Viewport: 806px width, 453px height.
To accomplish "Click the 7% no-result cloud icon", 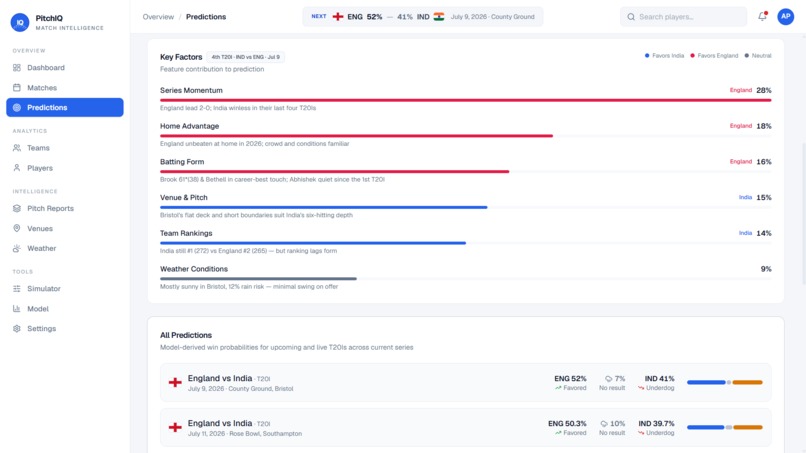I will click(609, 379).
